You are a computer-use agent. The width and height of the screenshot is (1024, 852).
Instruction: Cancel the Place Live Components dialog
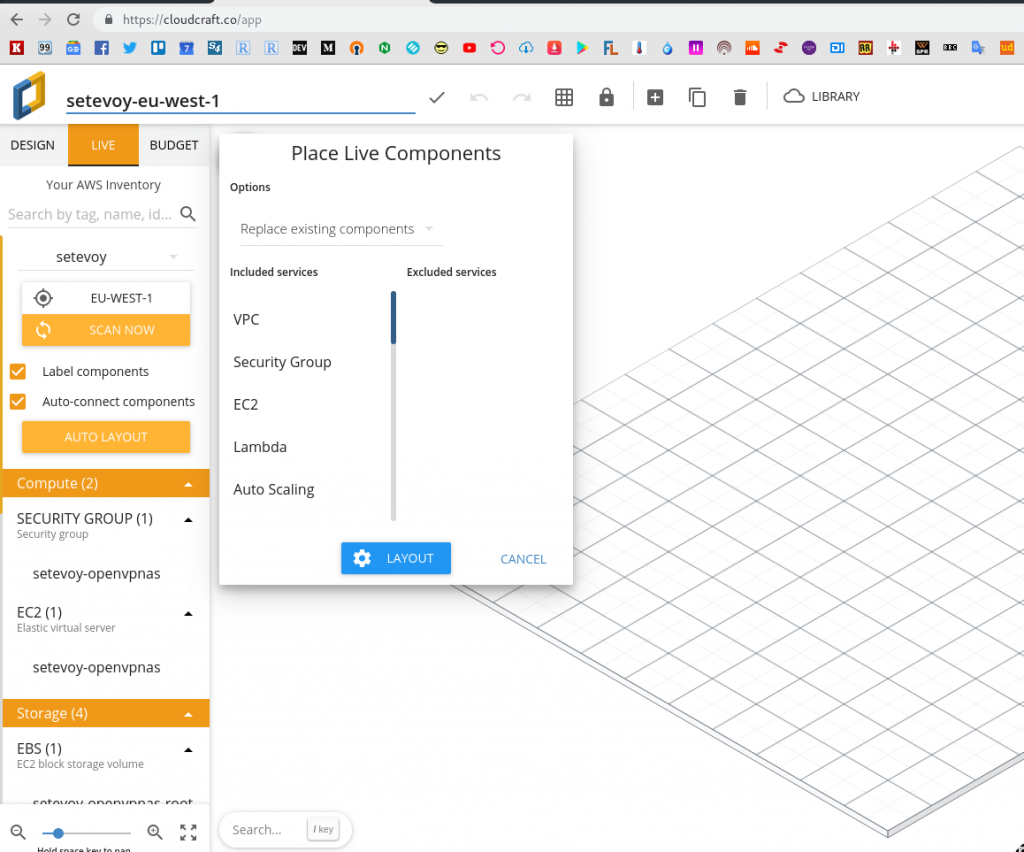point(523,558)
